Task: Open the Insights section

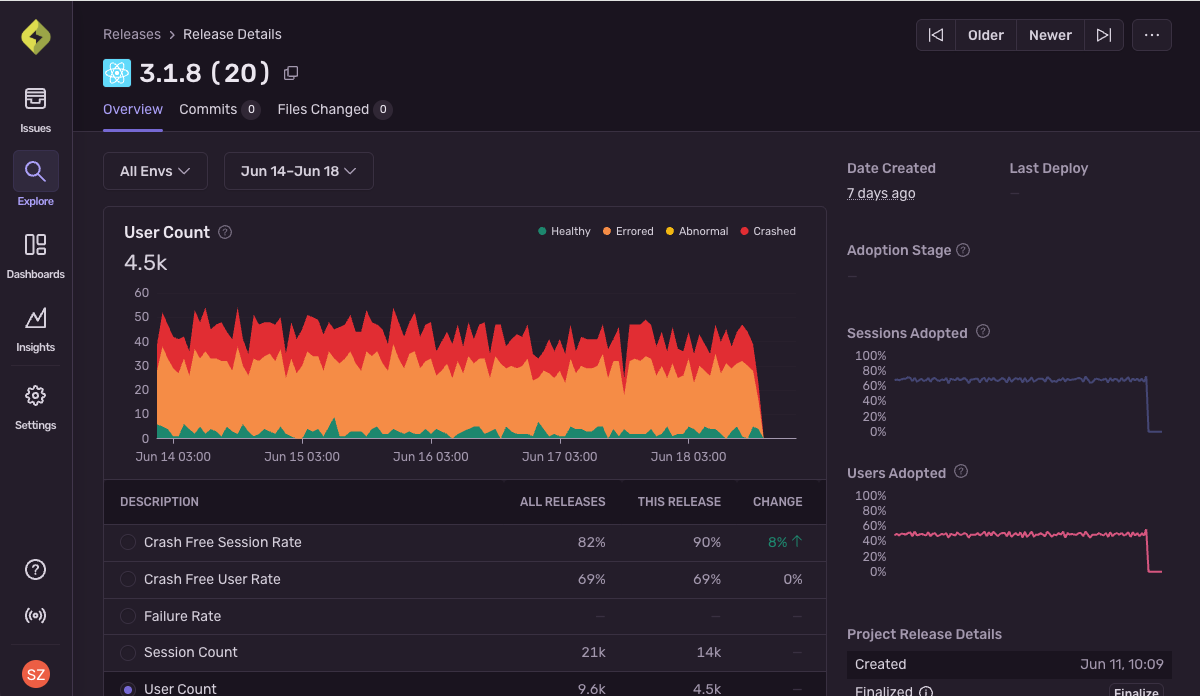Action: click(35, 330)
